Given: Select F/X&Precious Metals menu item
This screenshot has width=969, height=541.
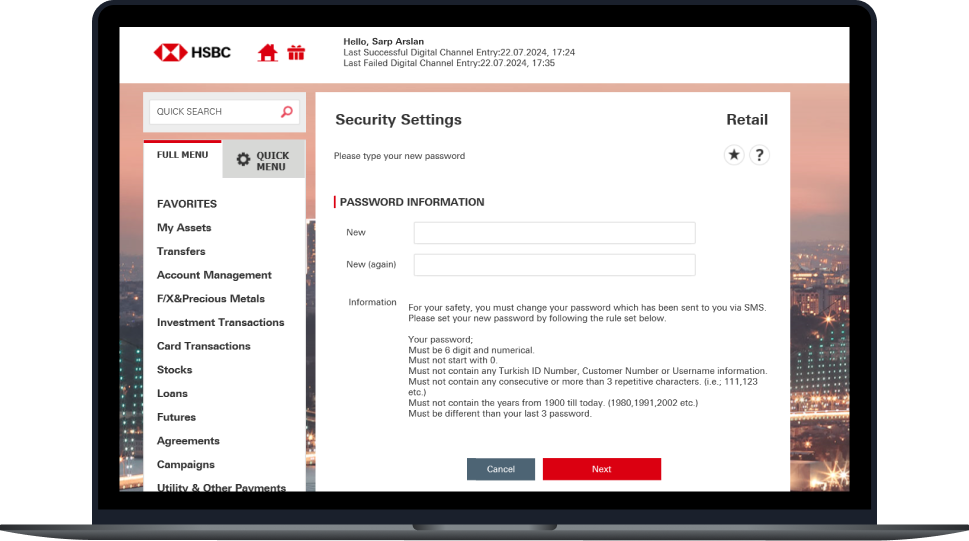Looking at the screenshot, I should tap(210, 299).
